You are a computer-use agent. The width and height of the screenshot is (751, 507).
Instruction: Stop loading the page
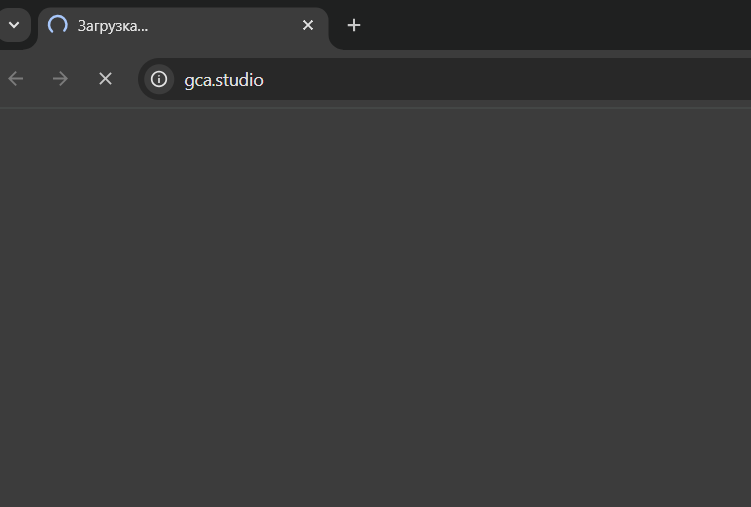click(x=105, y=79)
